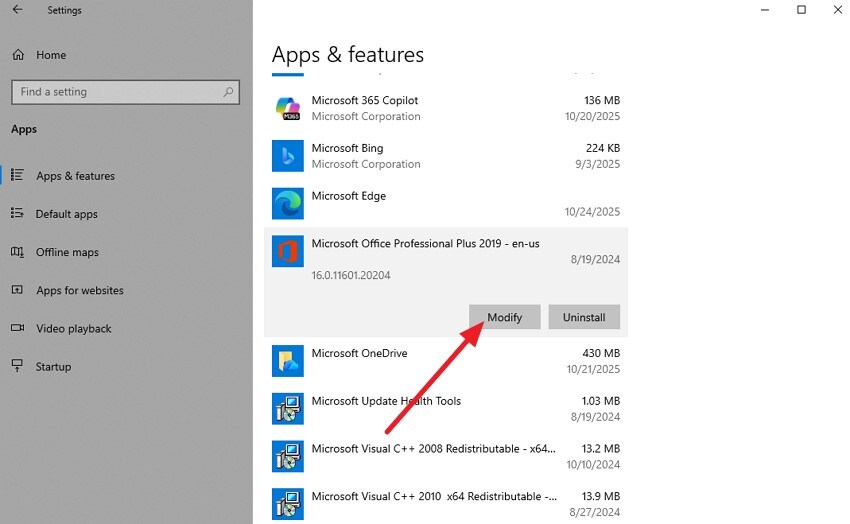The height and width of the screenshot is (524, 850).
Task: Click the 13.2 MB size value
Action: [x=601, y=449]
